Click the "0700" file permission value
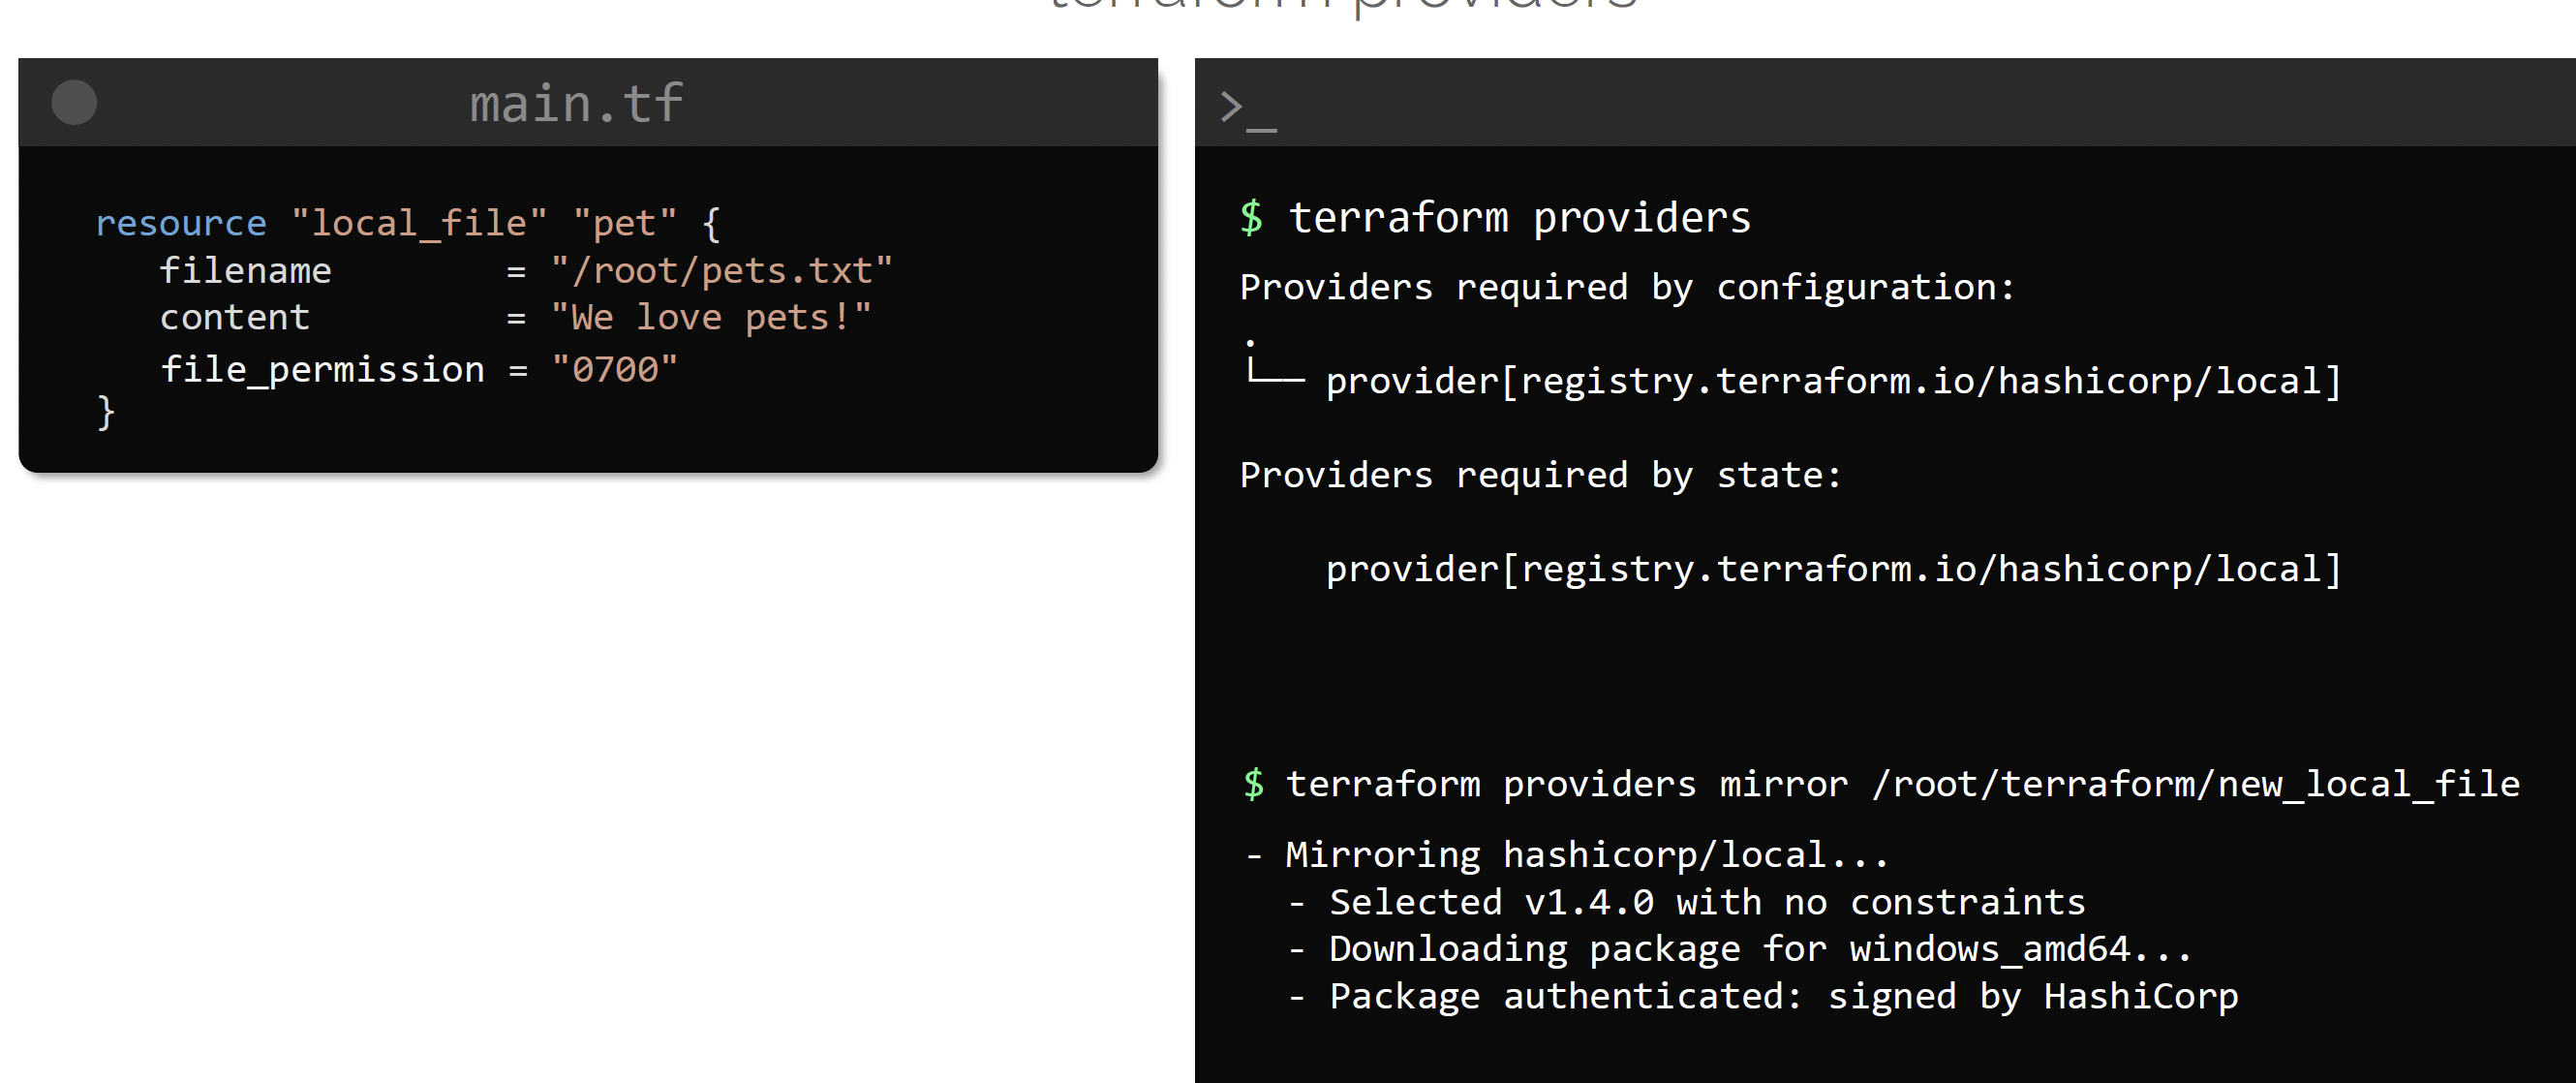Viewport: 2576px width, 1083px height. [x=614, y=370]
